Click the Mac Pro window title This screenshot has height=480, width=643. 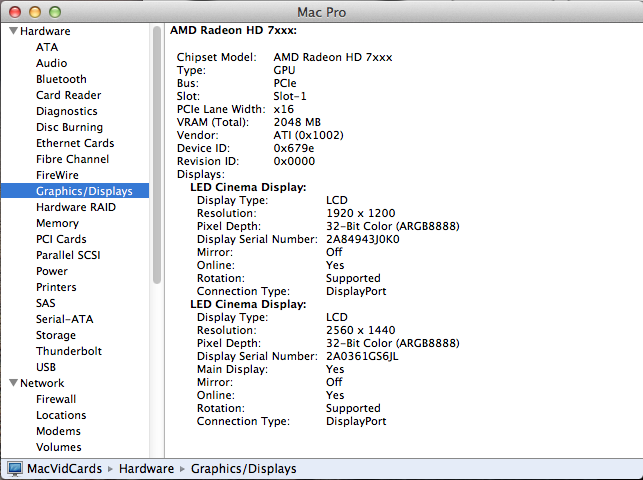tap(322, 12)
